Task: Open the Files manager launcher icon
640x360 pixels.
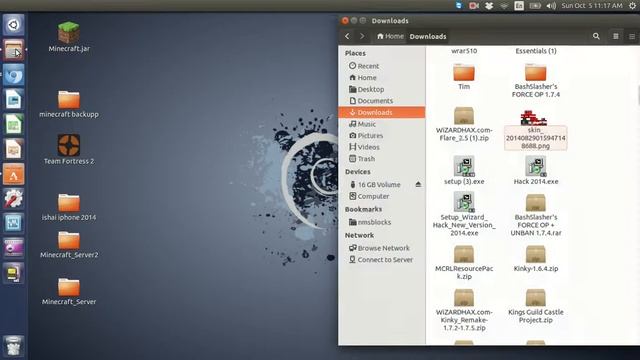Action: coord(13,50)
